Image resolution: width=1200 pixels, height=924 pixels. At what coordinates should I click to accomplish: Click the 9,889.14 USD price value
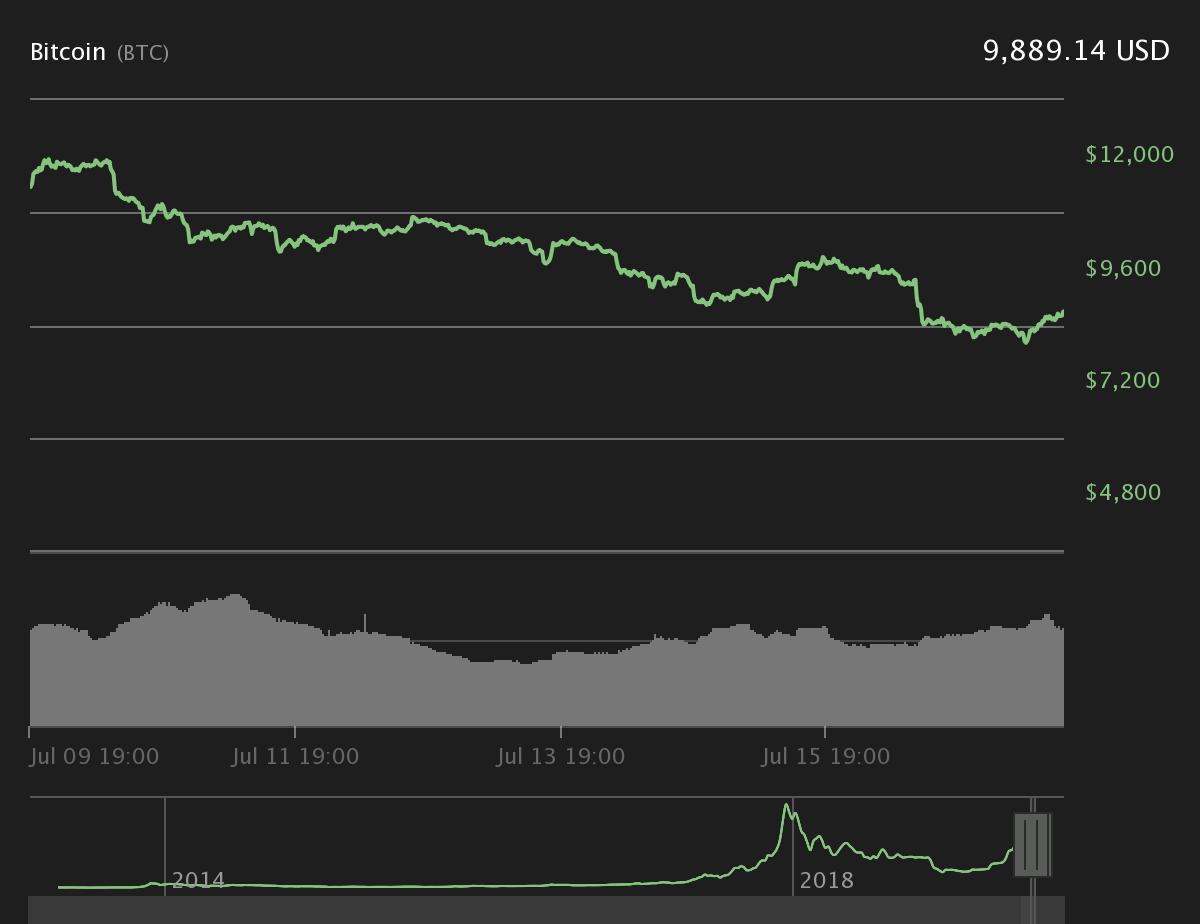[1076, 51]
